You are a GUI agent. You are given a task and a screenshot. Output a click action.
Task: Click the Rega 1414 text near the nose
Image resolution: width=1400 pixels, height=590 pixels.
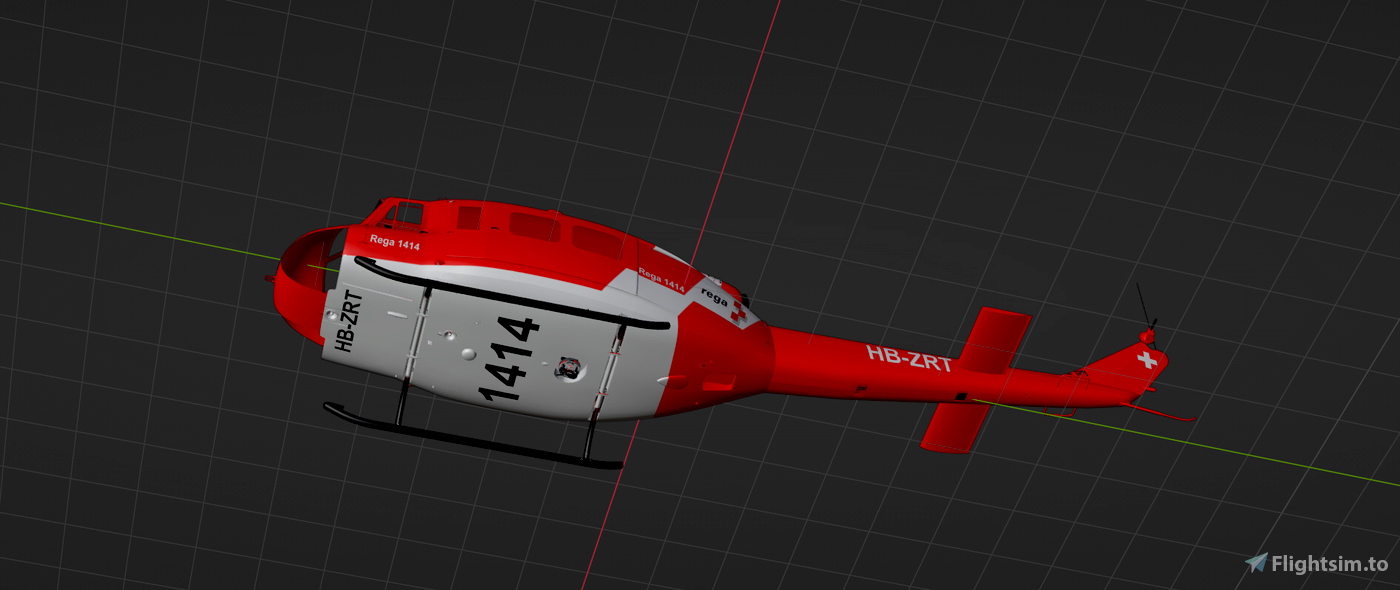[x=394, y=242]
